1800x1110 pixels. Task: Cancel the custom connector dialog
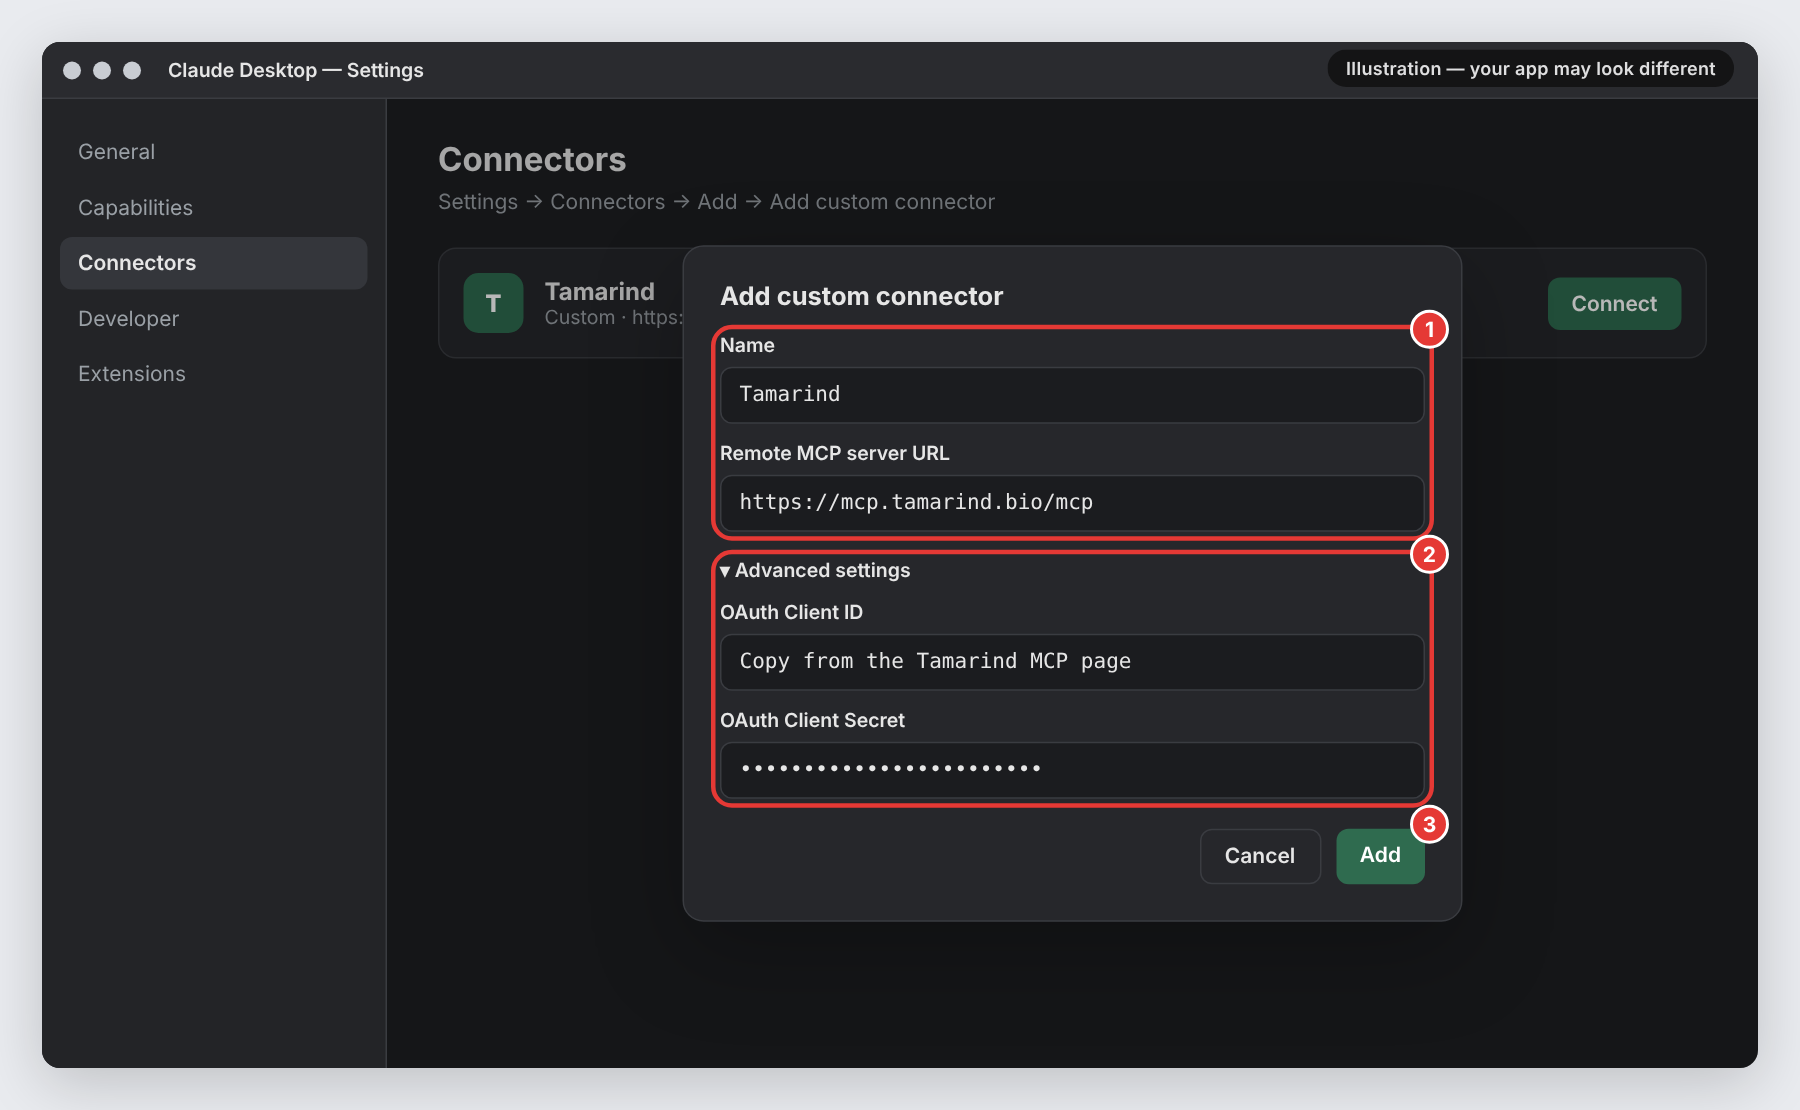(1260, 856)
